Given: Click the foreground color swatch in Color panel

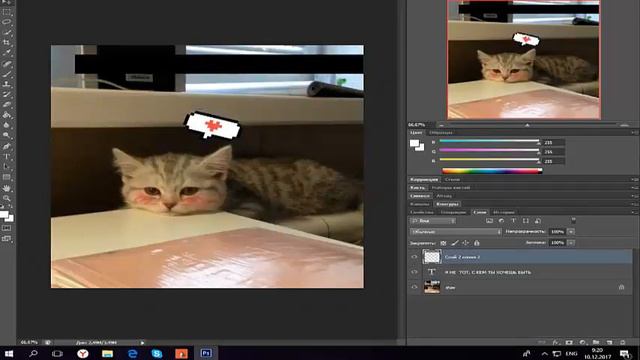Looking at the screenshot, I should (414, 143).
